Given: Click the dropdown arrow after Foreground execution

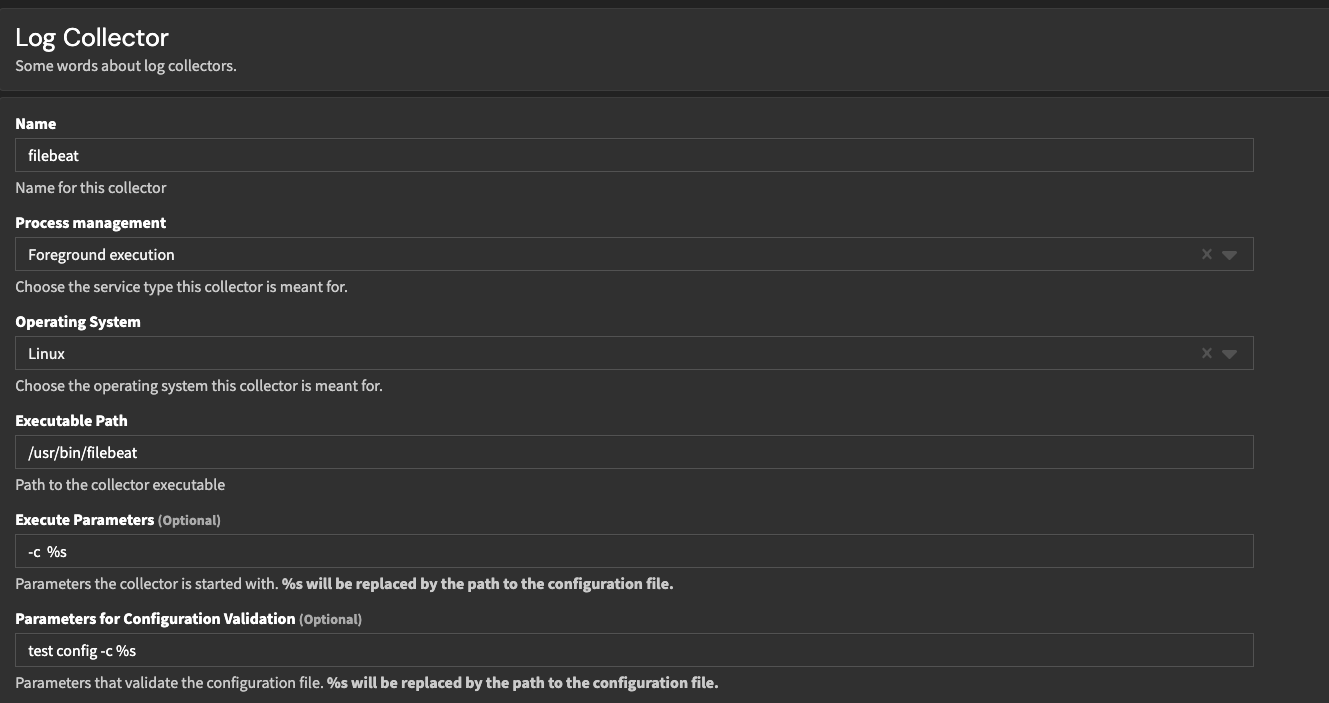Looking at the screenshot, I should tap(1231, 253).
